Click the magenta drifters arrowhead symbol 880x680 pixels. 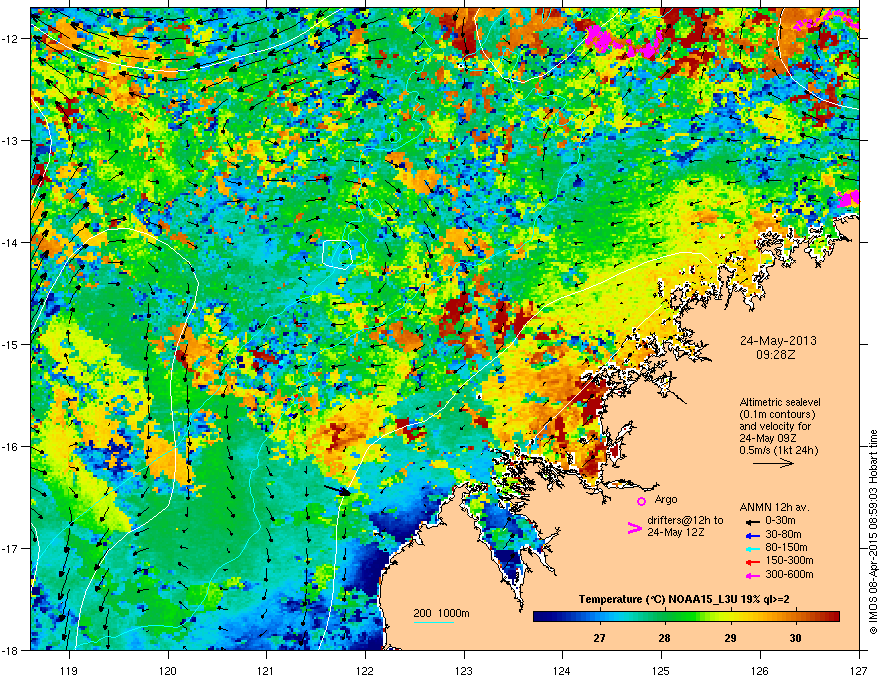[634, 528]
